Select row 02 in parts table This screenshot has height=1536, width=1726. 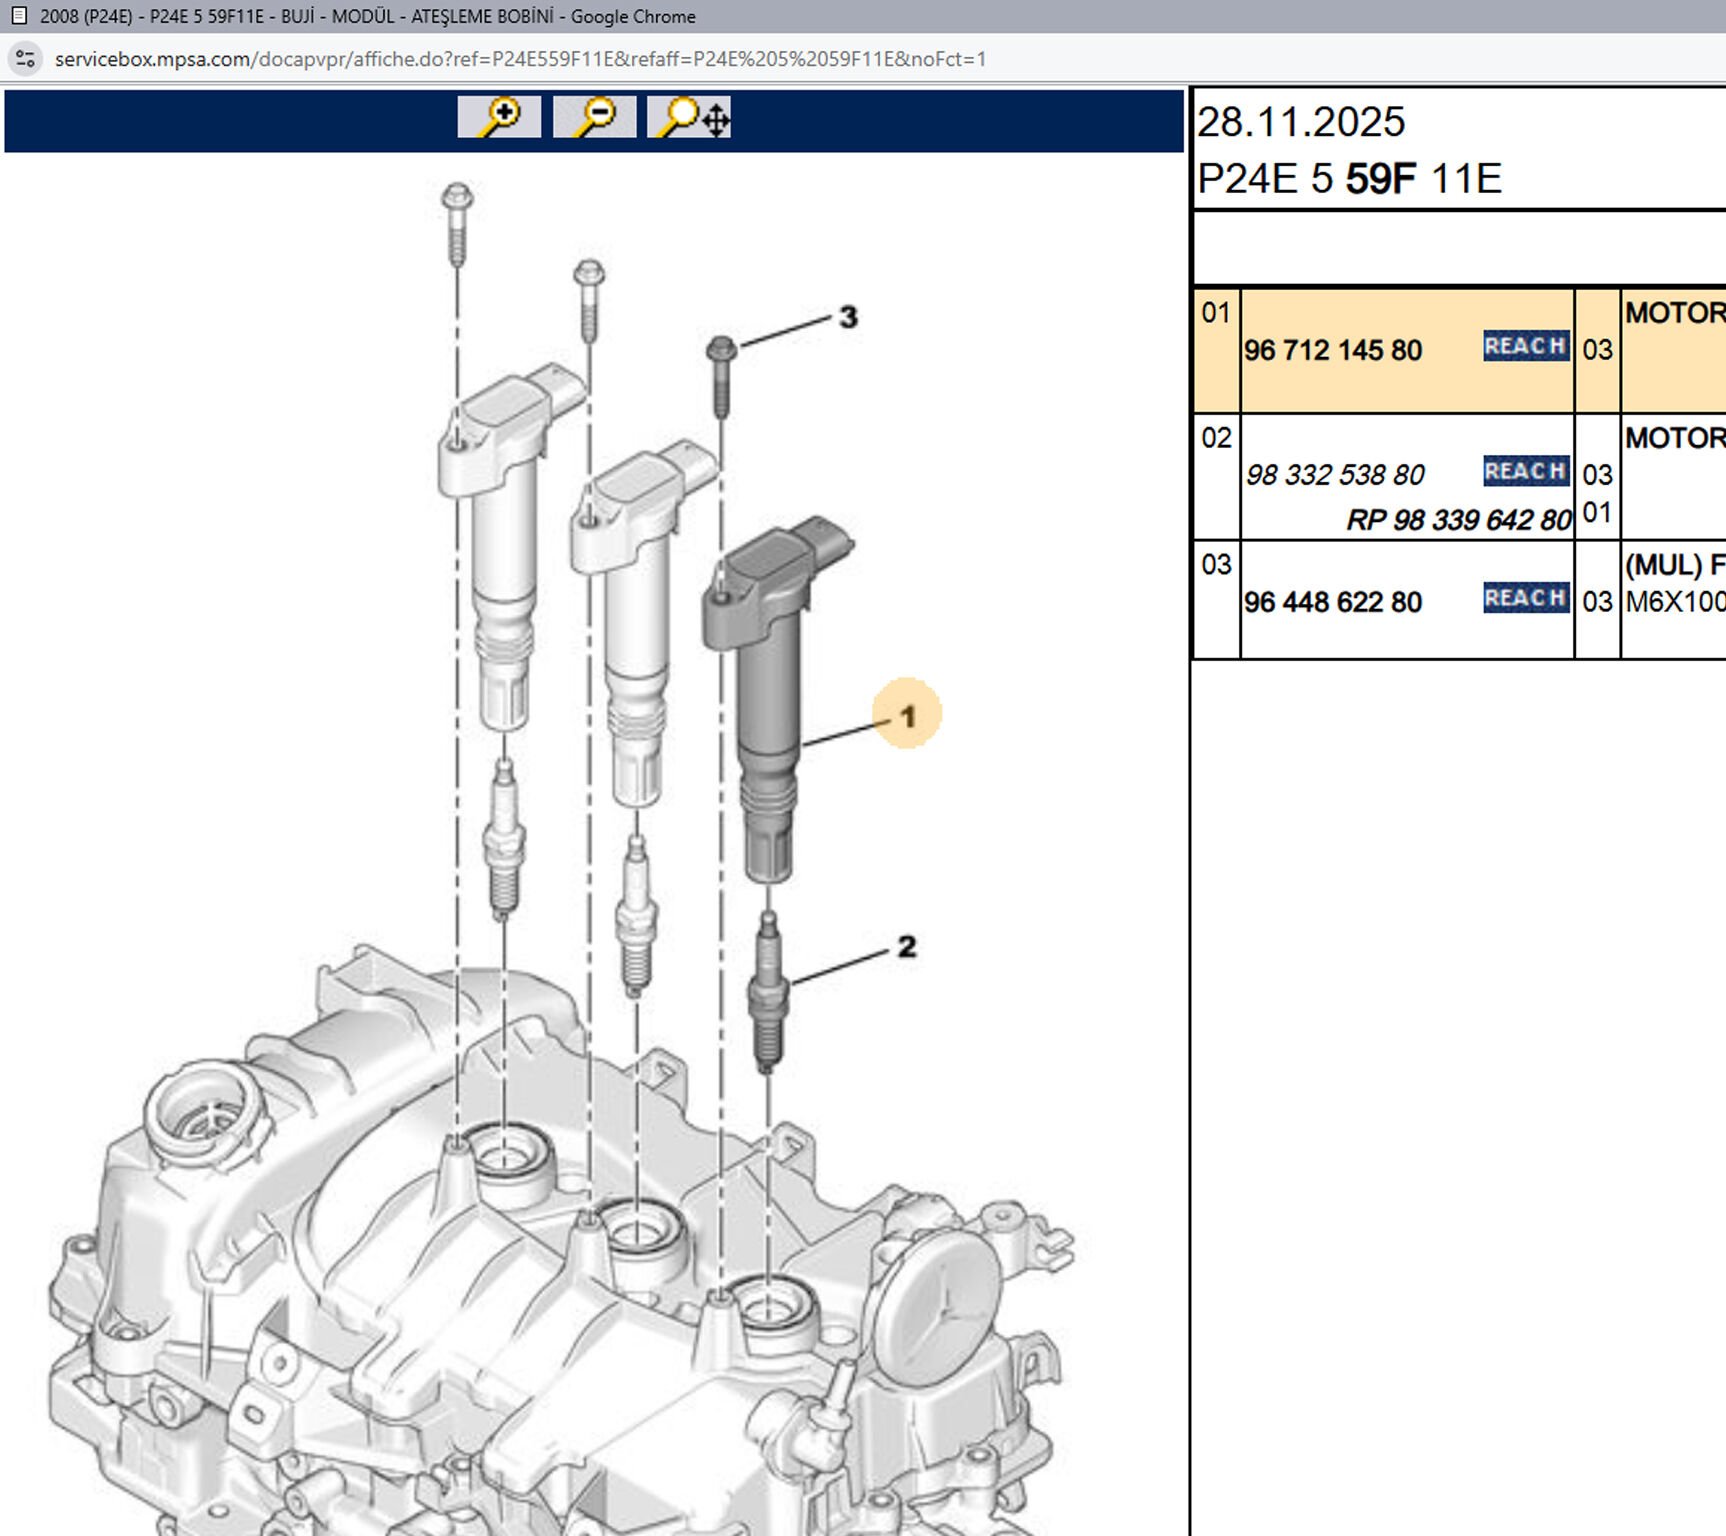click(1216, 438)
